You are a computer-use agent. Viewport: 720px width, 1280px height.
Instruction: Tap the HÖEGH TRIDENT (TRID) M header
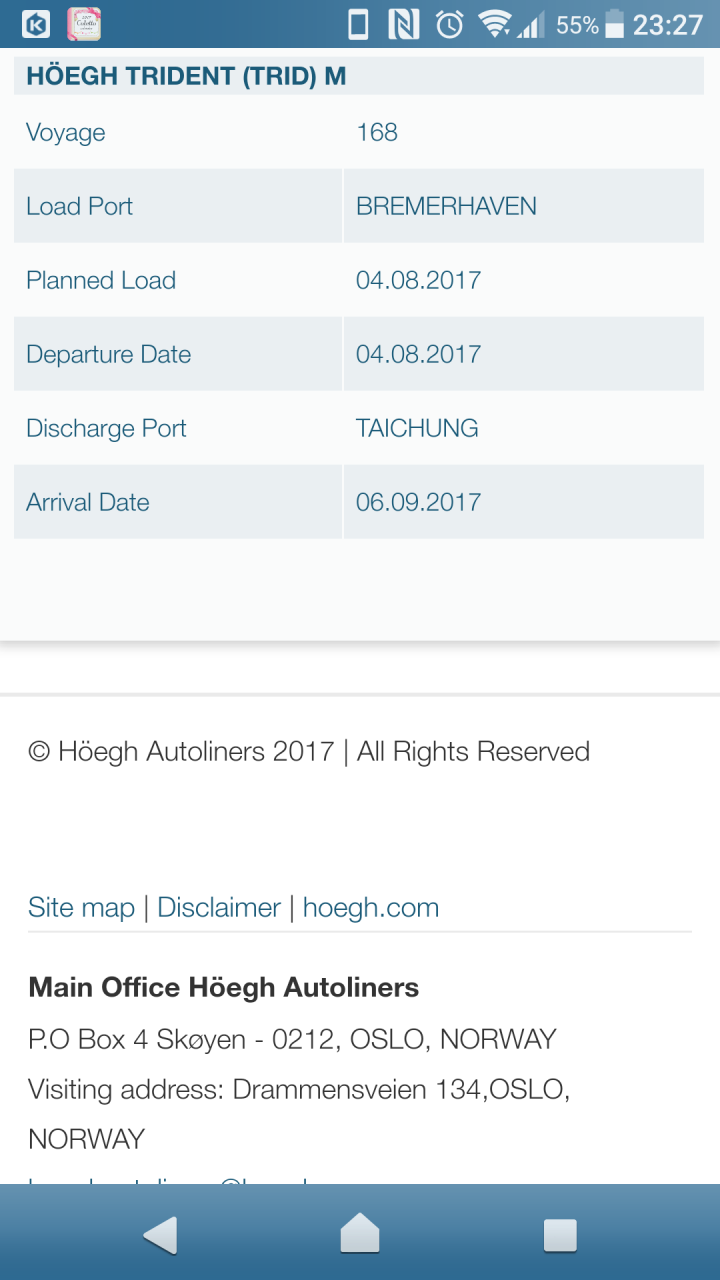click(x=186, y=77)
